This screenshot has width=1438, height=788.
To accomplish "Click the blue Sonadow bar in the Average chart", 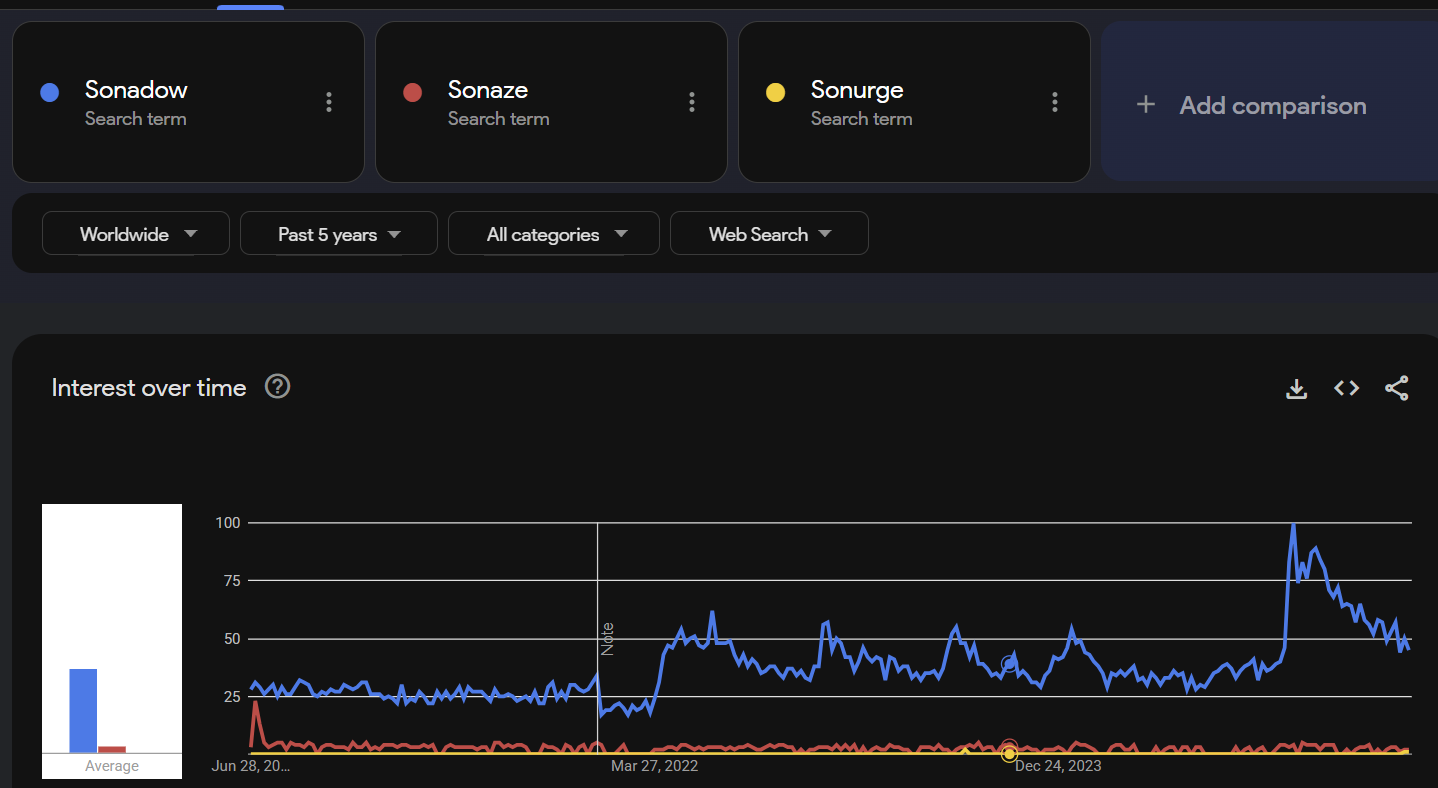I will click(x=83, y=710).
